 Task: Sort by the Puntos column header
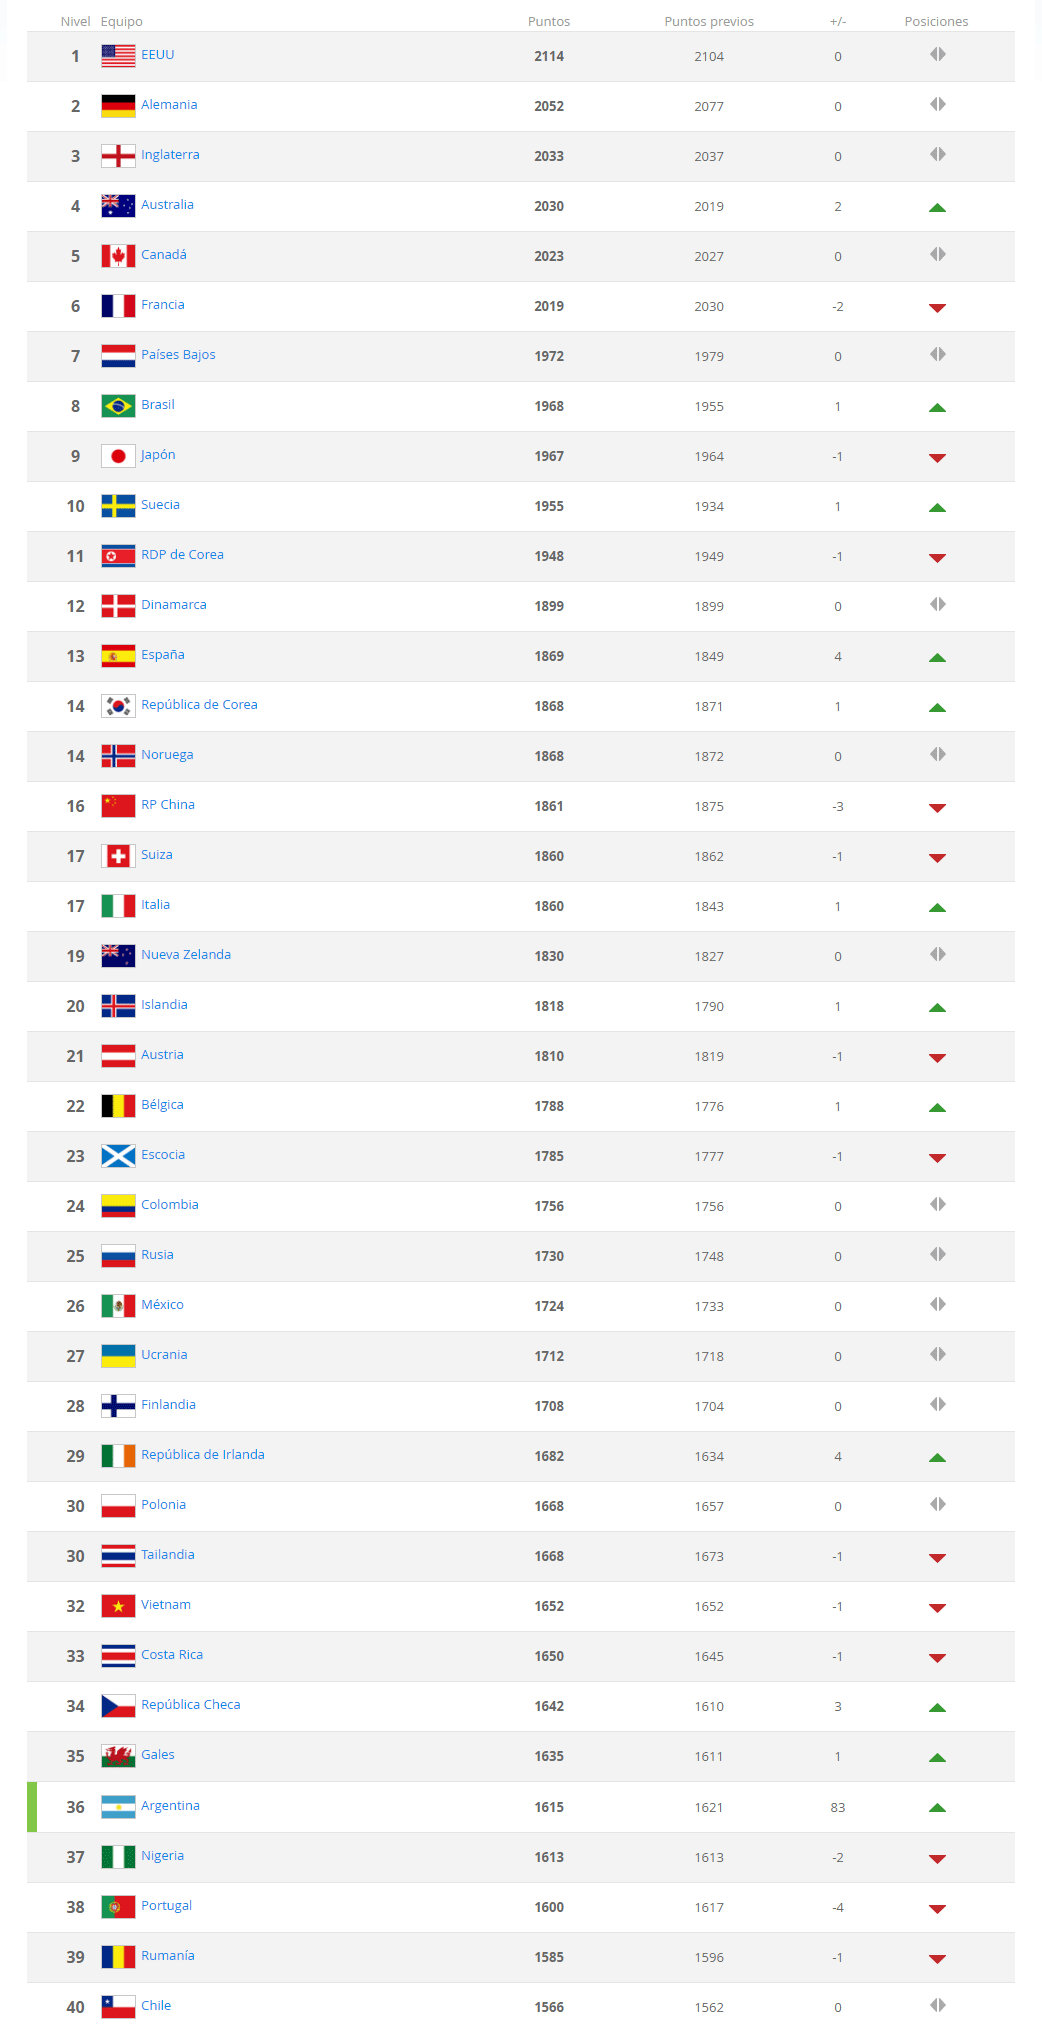pos(549,21)
